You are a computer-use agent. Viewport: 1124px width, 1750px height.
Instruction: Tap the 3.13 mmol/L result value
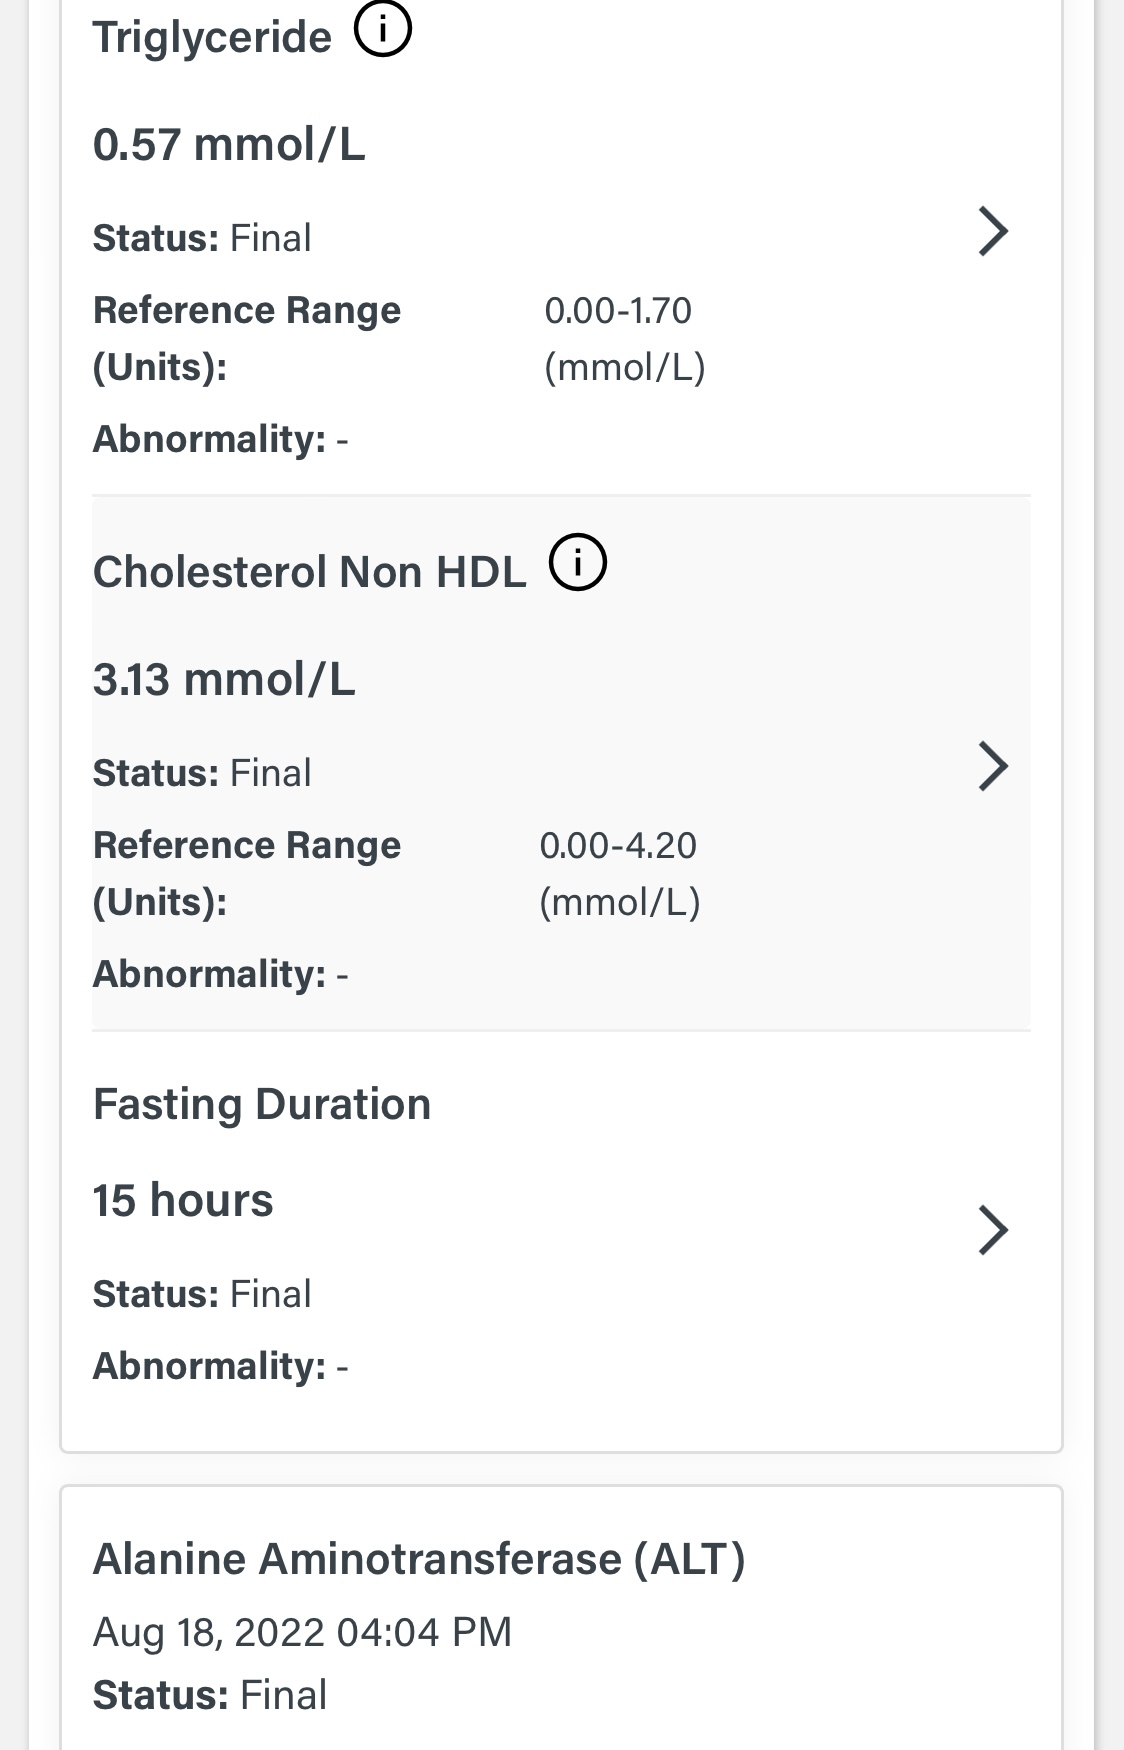click(224, 680)
